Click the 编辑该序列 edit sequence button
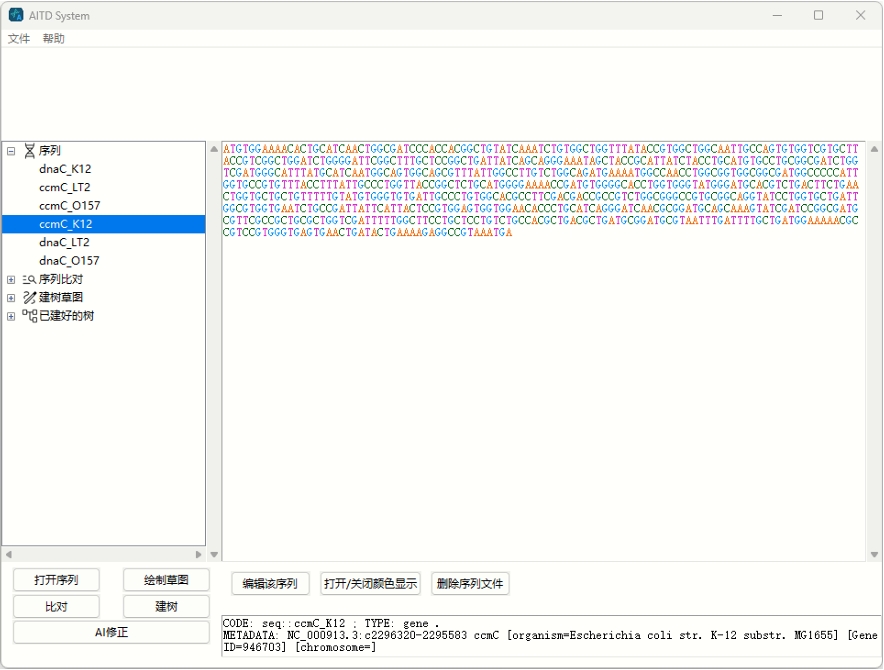Screen dimensions: 884x670 coord(269,583)
